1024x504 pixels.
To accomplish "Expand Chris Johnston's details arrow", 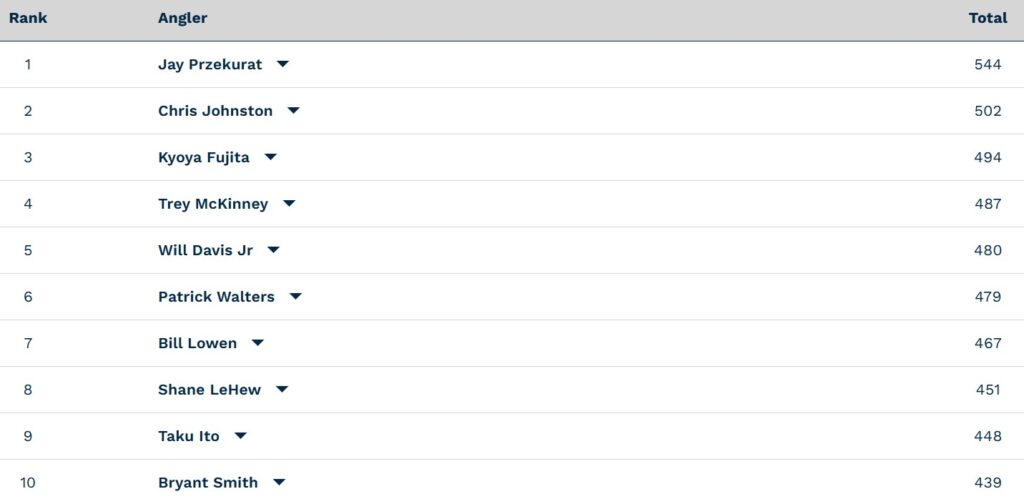I will [293, 110].
